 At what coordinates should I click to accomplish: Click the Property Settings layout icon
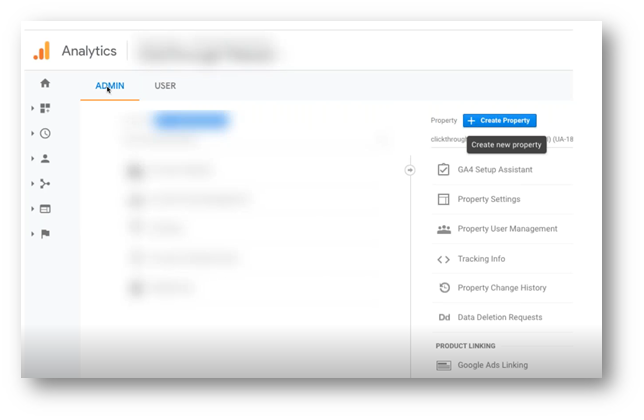pos(444,199)
